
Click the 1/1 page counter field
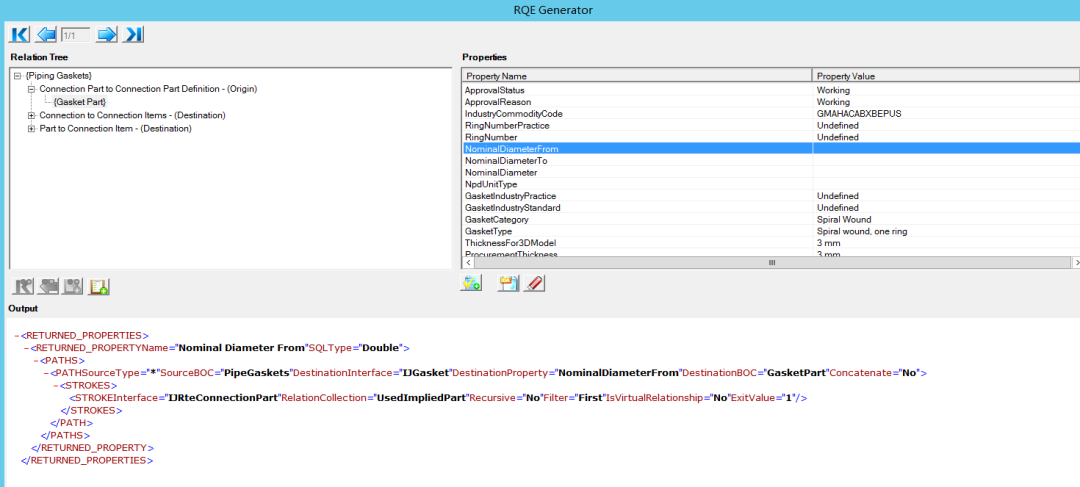(x=76, y=34)
